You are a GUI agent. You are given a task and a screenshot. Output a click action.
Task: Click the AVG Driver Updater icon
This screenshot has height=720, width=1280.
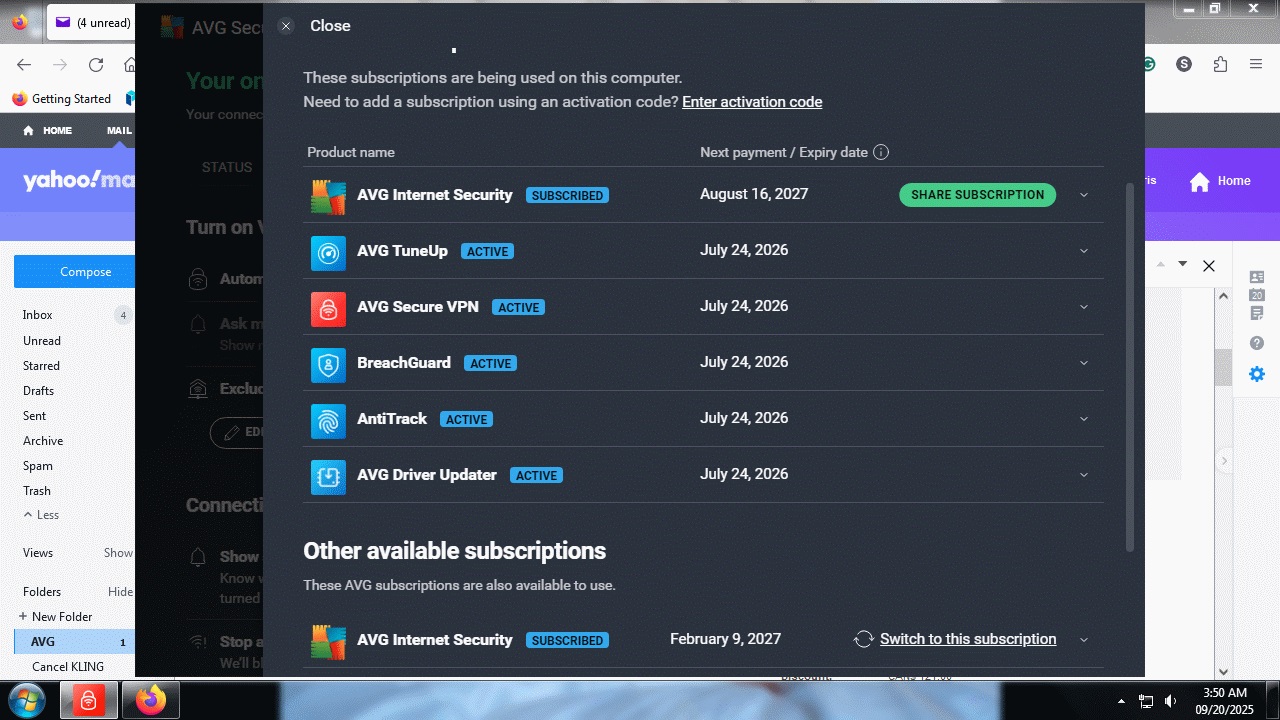(328, 476)
